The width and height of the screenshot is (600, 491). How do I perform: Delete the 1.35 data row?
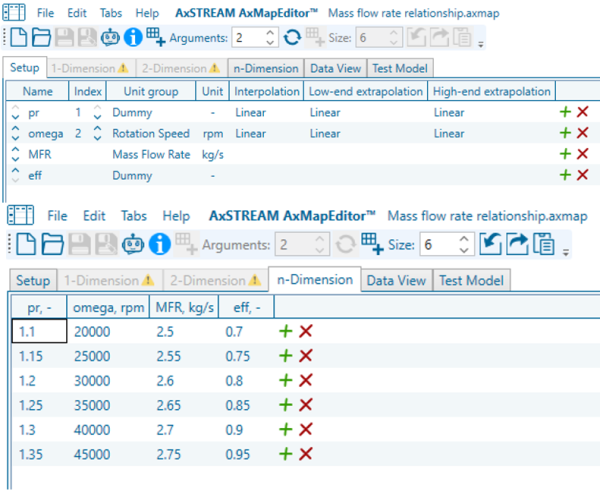(306, 454)
